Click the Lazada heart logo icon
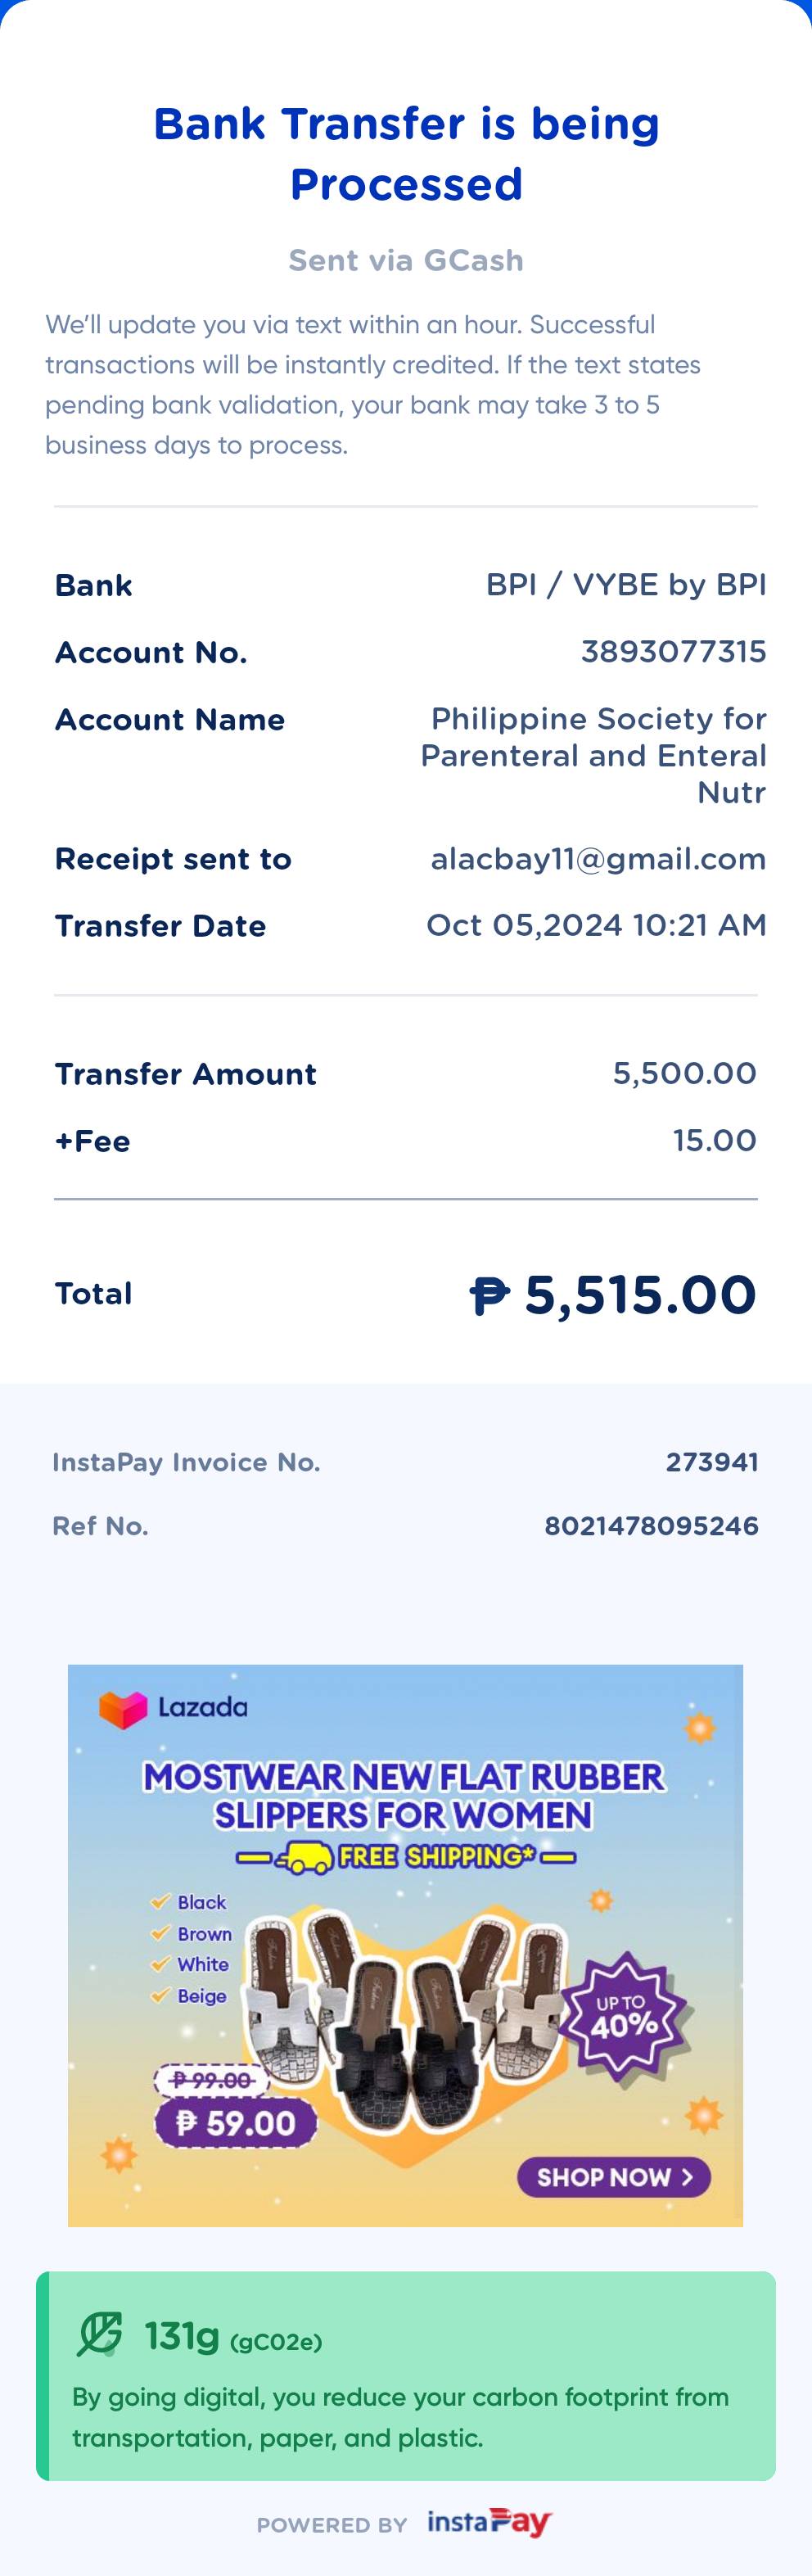This screenshot has width=812, height=2576. [x=122, y=1710]
